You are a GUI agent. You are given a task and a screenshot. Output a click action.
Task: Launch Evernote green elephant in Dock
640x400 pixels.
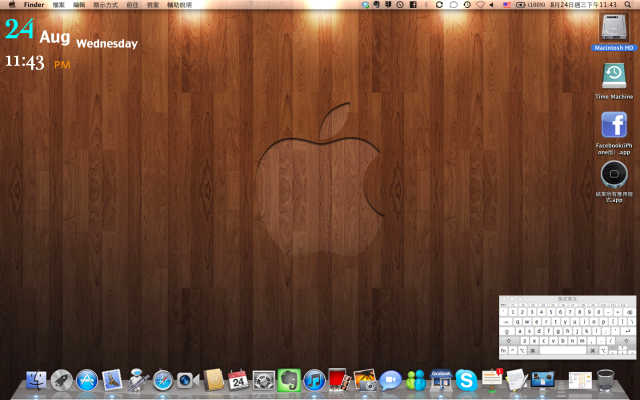click(289, 380)
